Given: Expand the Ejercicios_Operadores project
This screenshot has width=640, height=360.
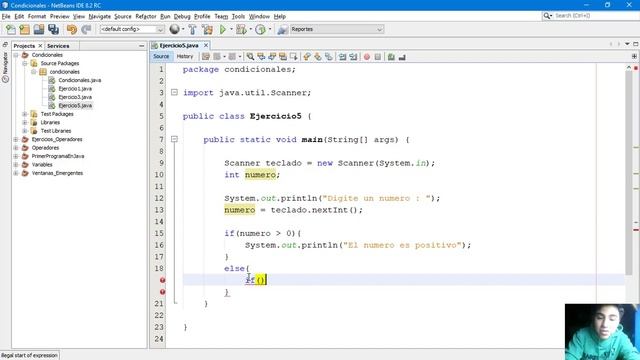Looking at the screenshot, I should point(16,139).
